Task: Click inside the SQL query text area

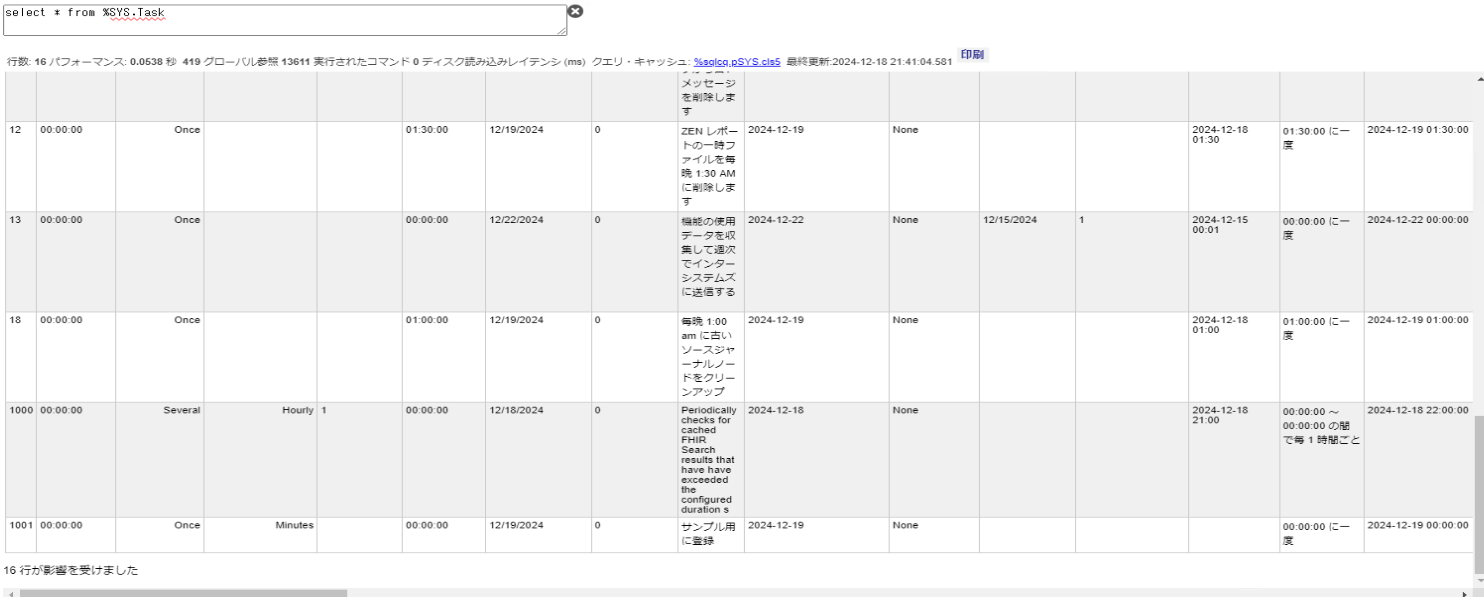Action: [x=280, y=17]
